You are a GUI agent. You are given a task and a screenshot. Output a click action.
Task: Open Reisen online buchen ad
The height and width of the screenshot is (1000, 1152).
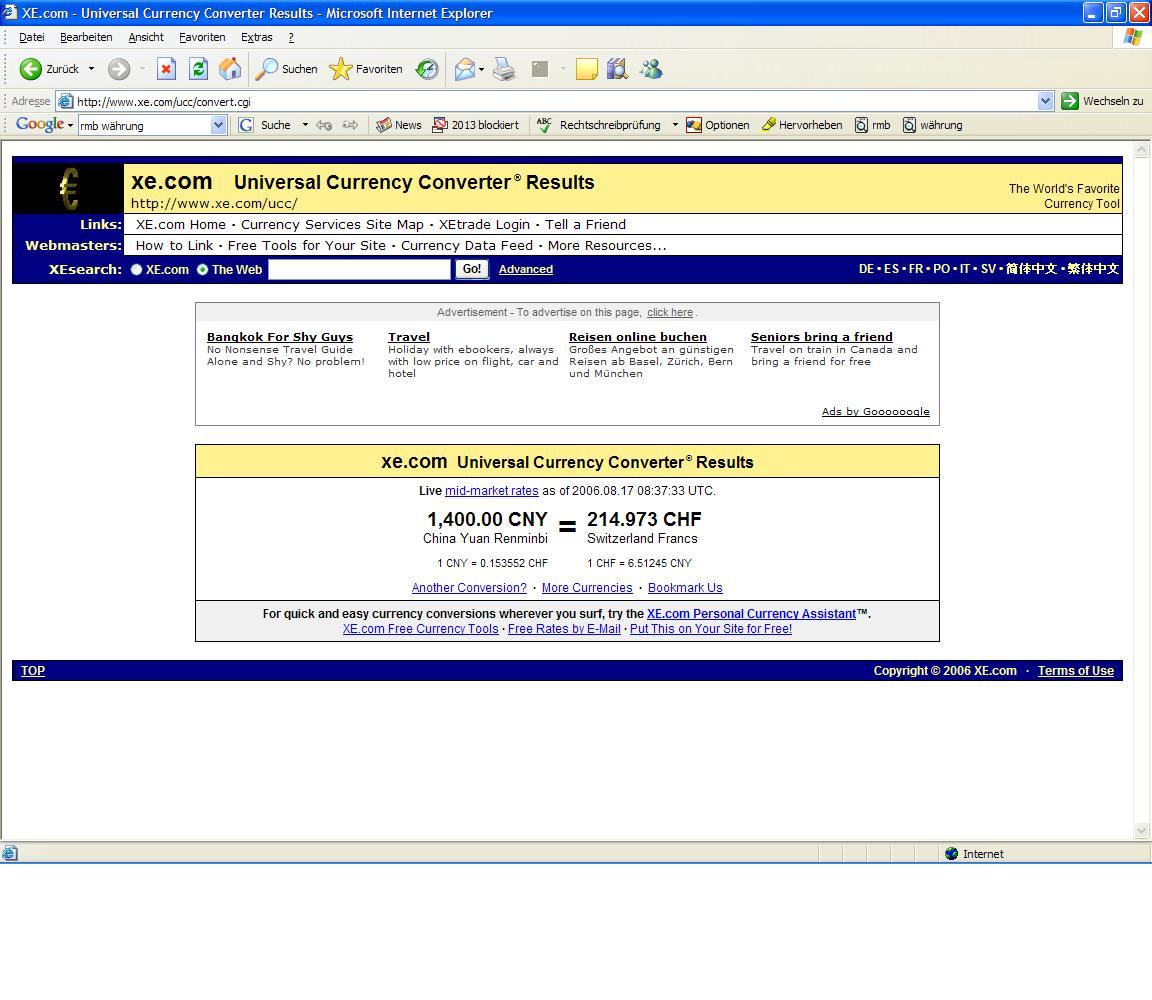point(638,337)
